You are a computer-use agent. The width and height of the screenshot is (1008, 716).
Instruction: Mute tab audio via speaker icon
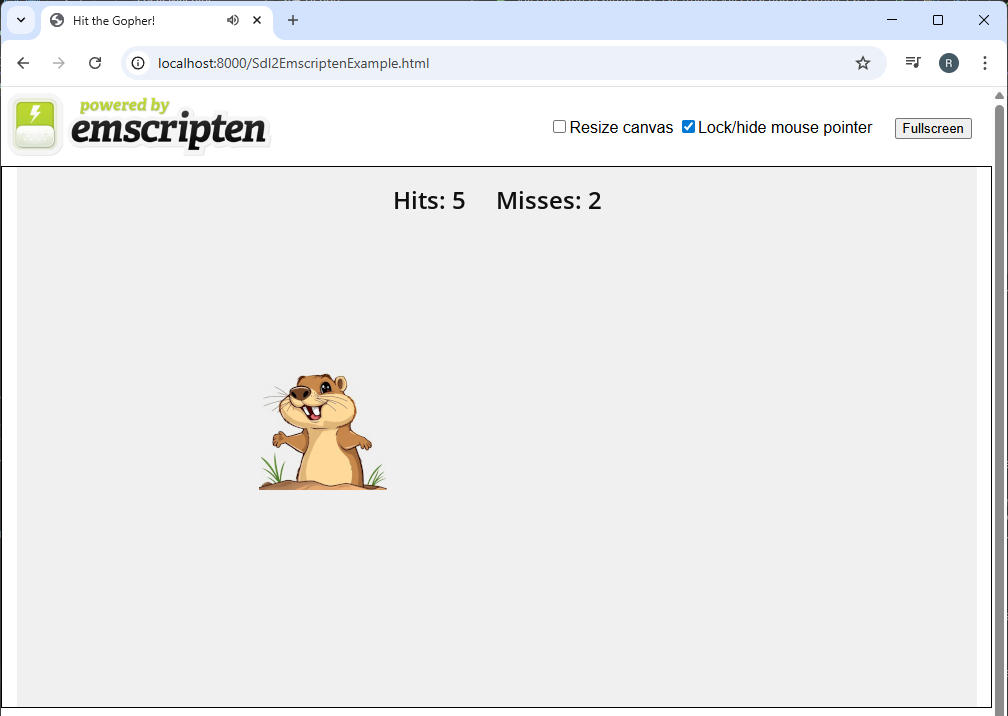click(233, 20)
